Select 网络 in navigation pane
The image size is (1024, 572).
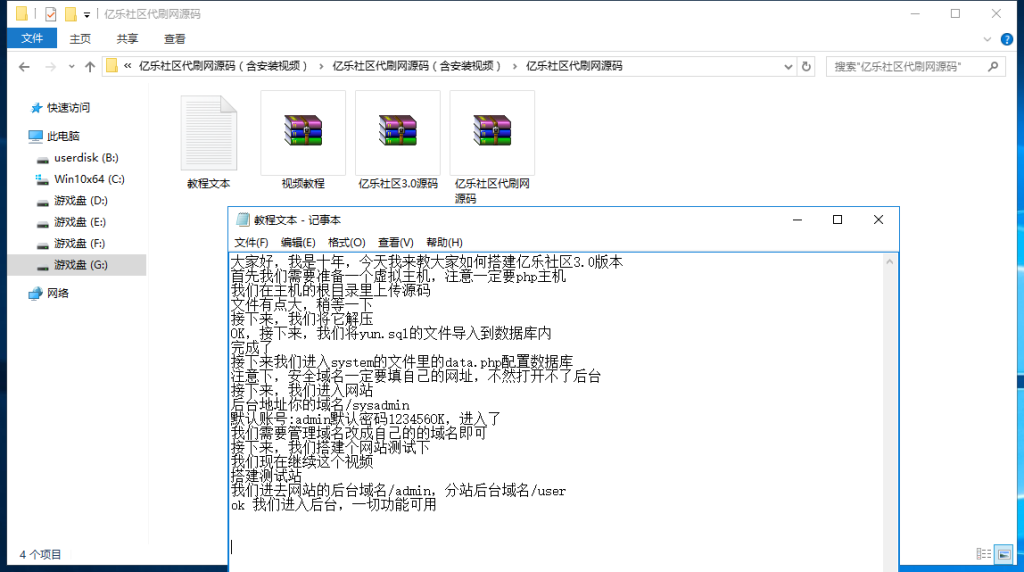click(x=57, y=293)
